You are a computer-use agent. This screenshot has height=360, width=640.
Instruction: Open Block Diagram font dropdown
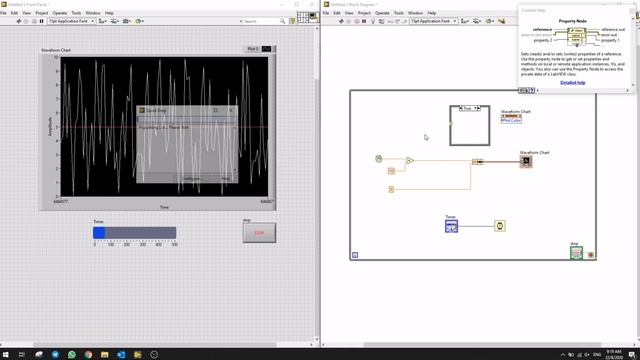[434, 21]
